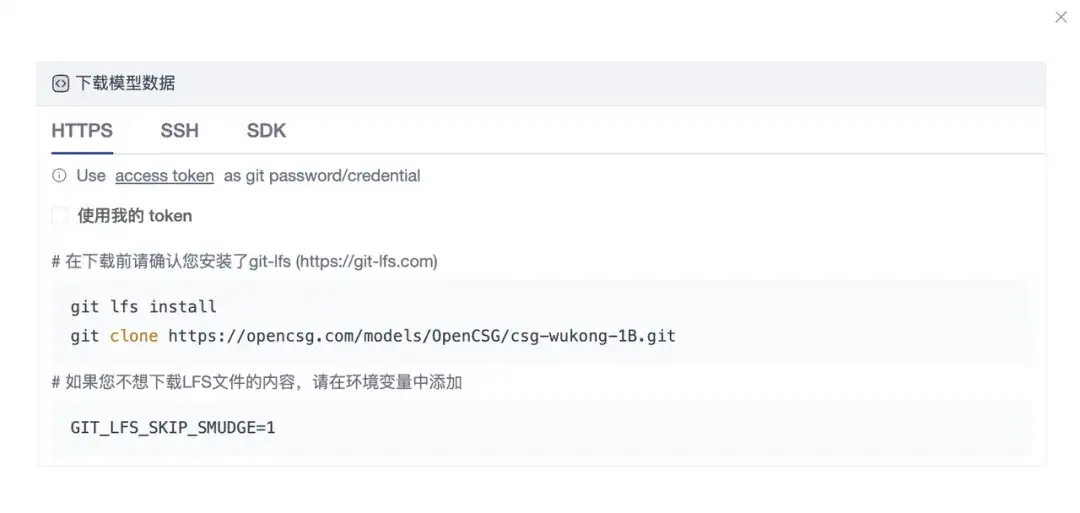Viewport: 1080px width, 513px height.
Task: Click the orange clone keyword
Action: coord(134,336)
